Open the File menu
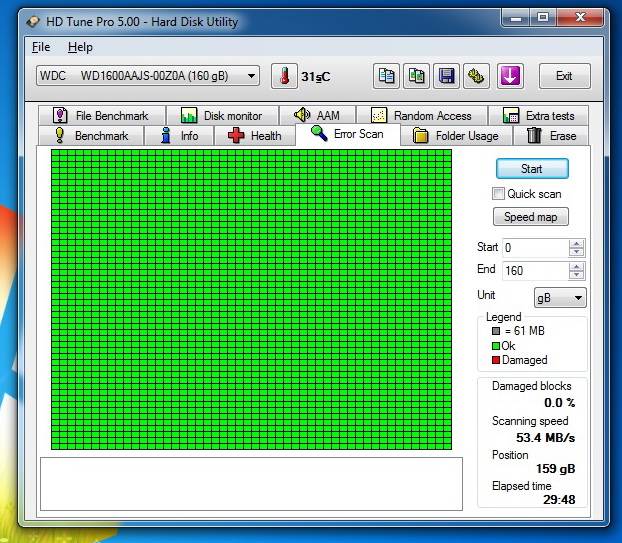This screenshot has width=622, height=543. pyautogui.click(x=41, y=47)
